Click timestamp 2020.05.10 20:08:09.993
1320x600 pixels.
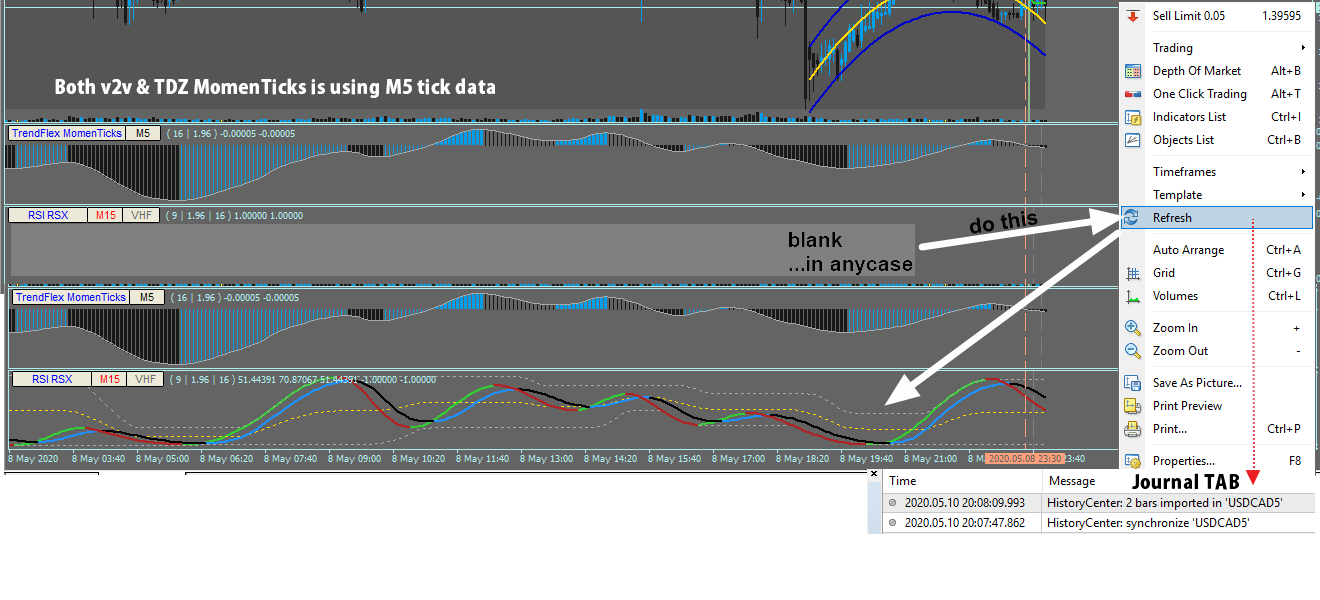[965, 503]
